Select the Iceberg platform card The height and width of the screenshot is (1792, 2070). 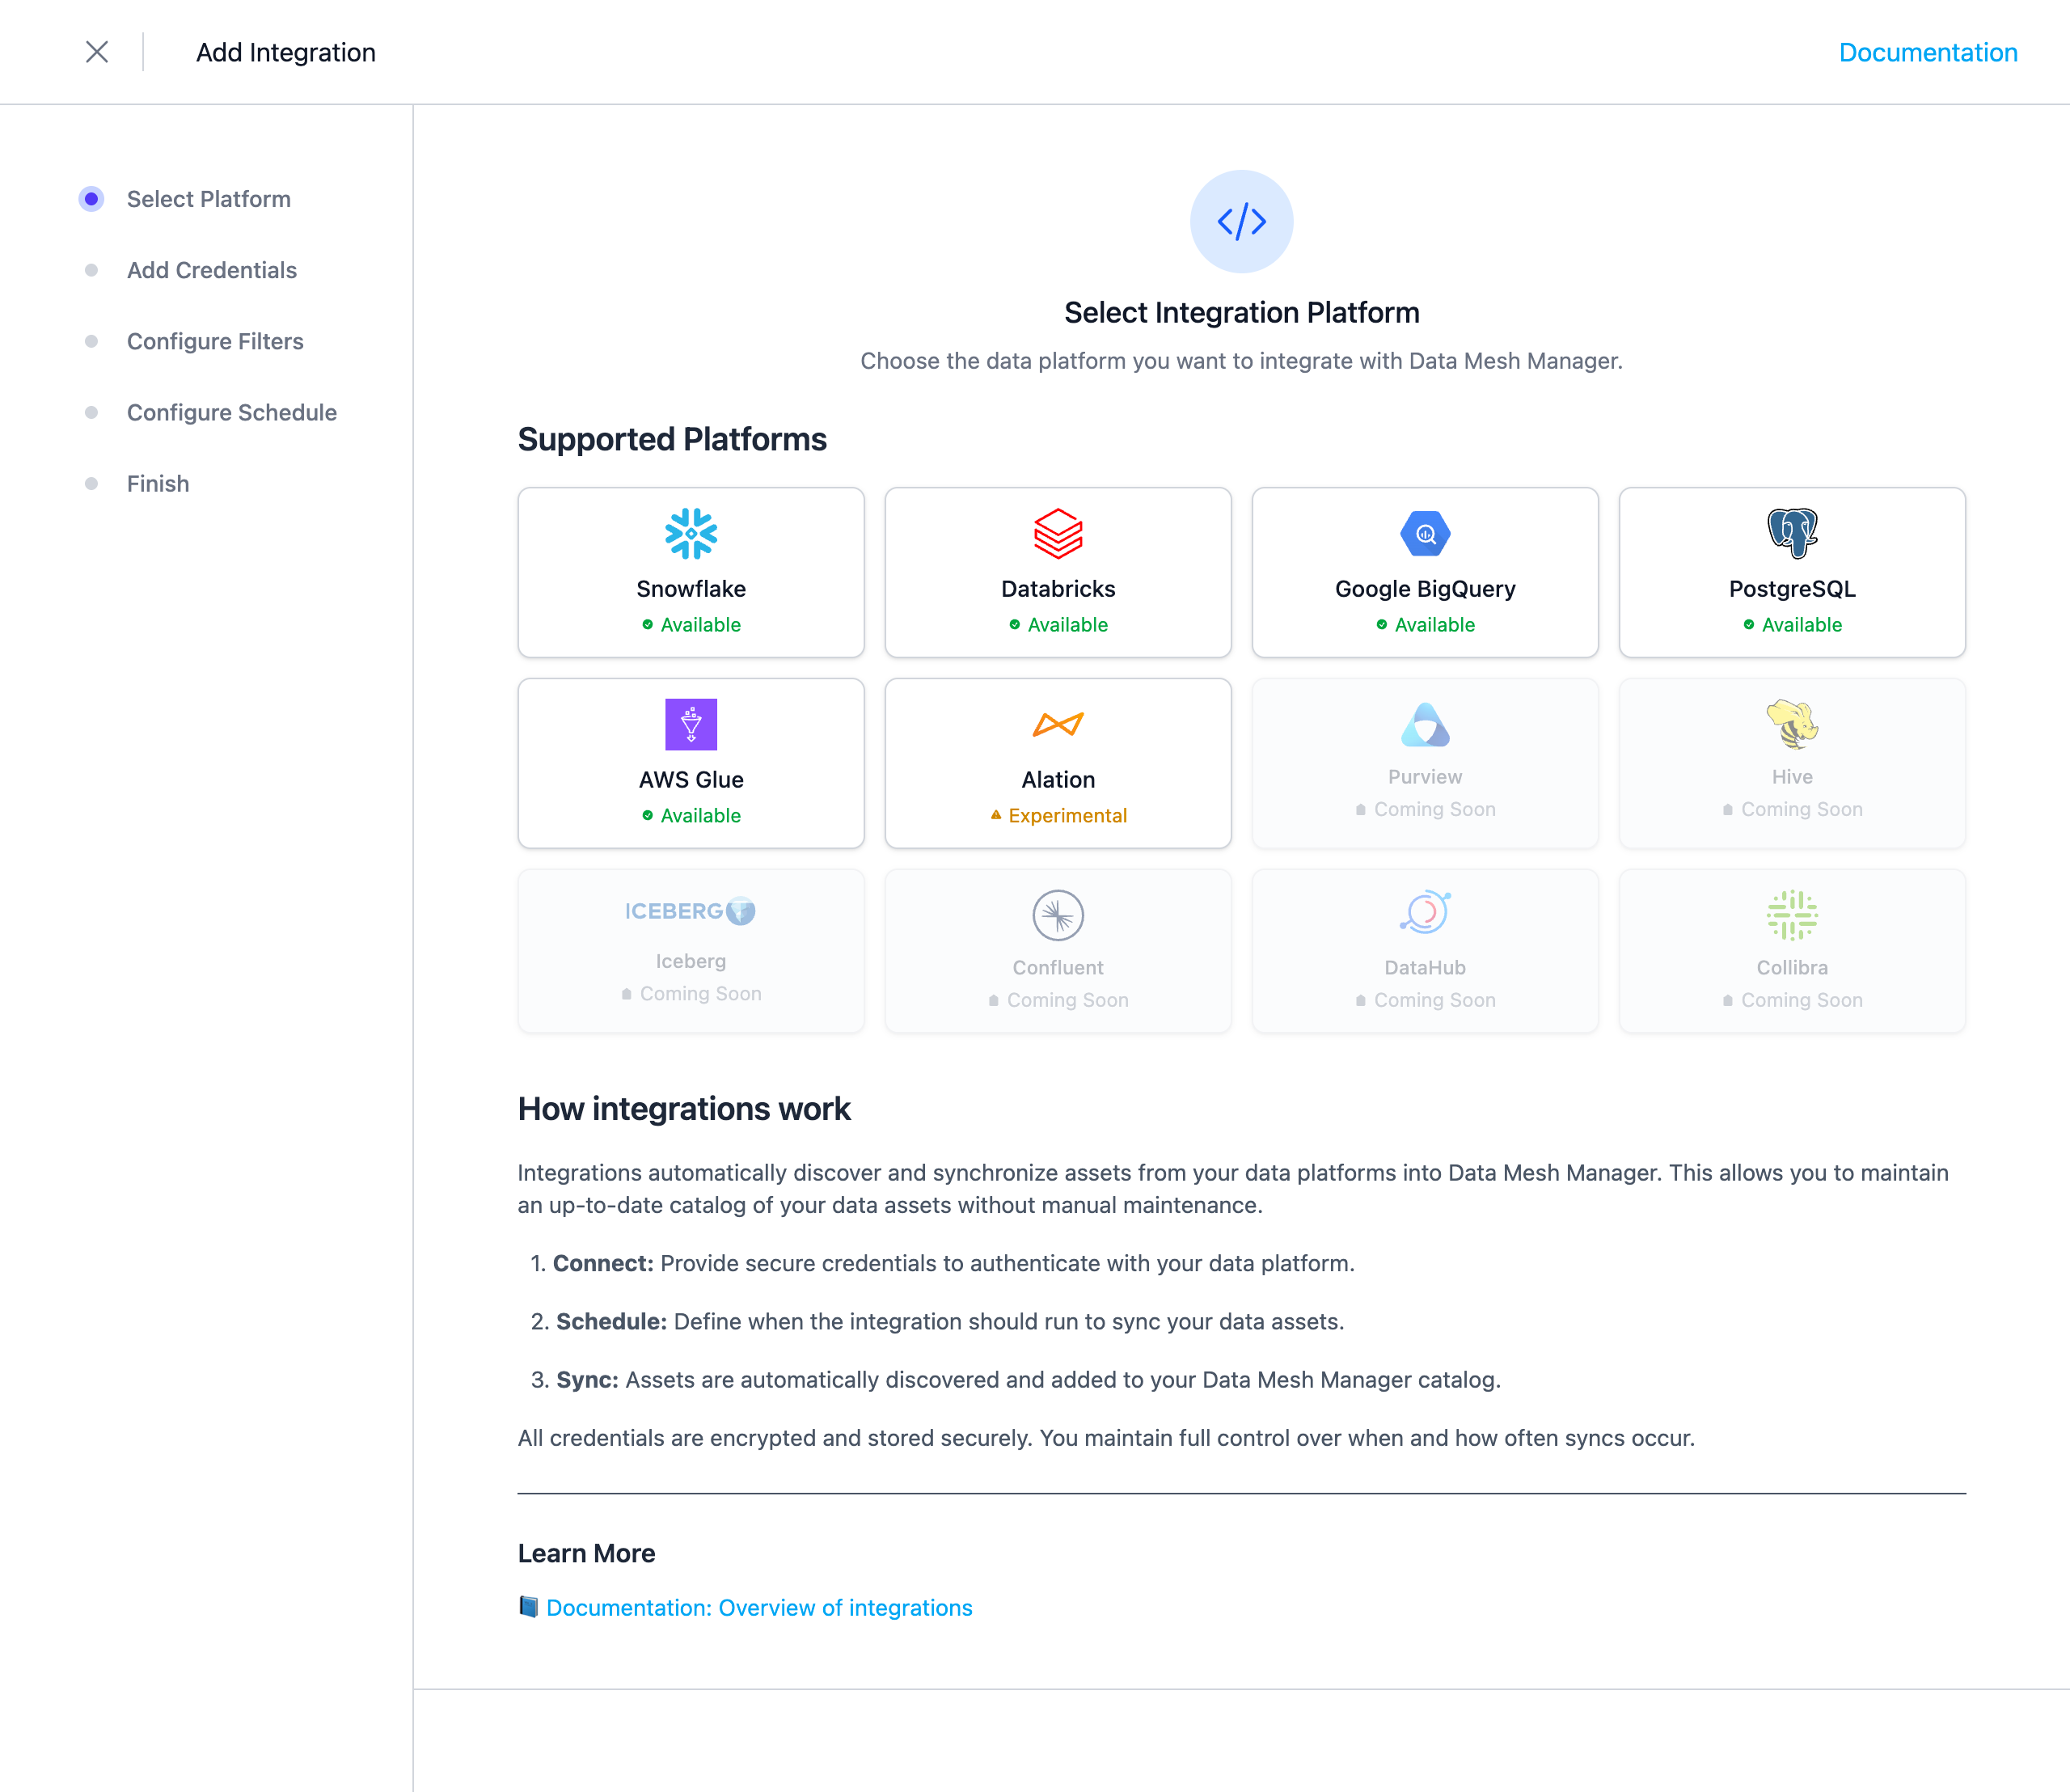click(690, 950)
